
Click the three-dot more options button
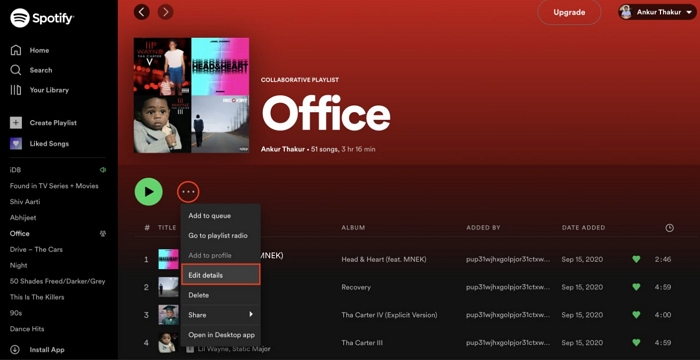tap(188, 192)
